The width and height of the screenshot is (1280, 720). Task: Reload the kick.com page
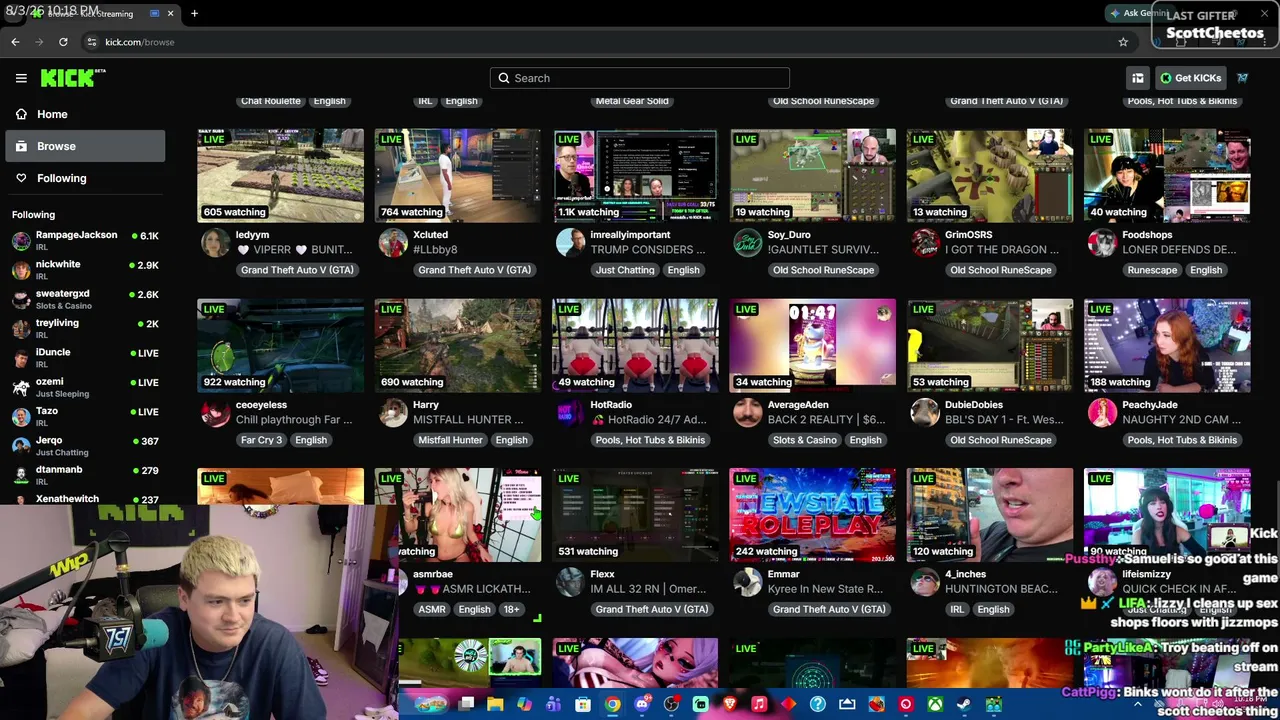point(63,42)
